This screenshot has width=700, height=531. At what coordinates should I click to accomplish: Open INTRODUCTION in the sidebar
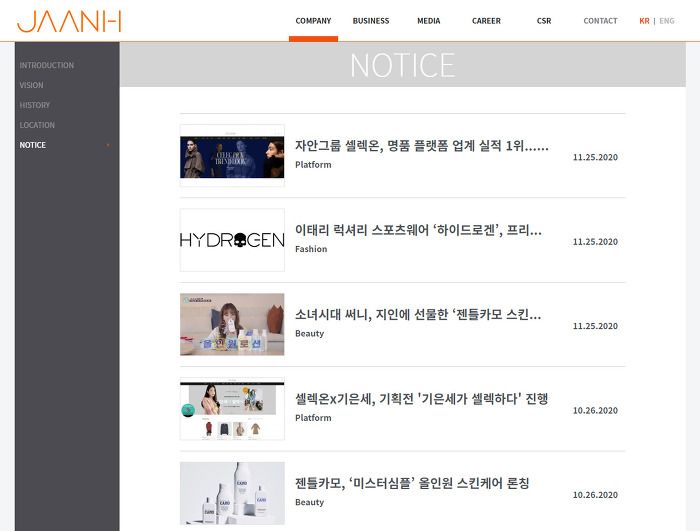click(47, 65)
